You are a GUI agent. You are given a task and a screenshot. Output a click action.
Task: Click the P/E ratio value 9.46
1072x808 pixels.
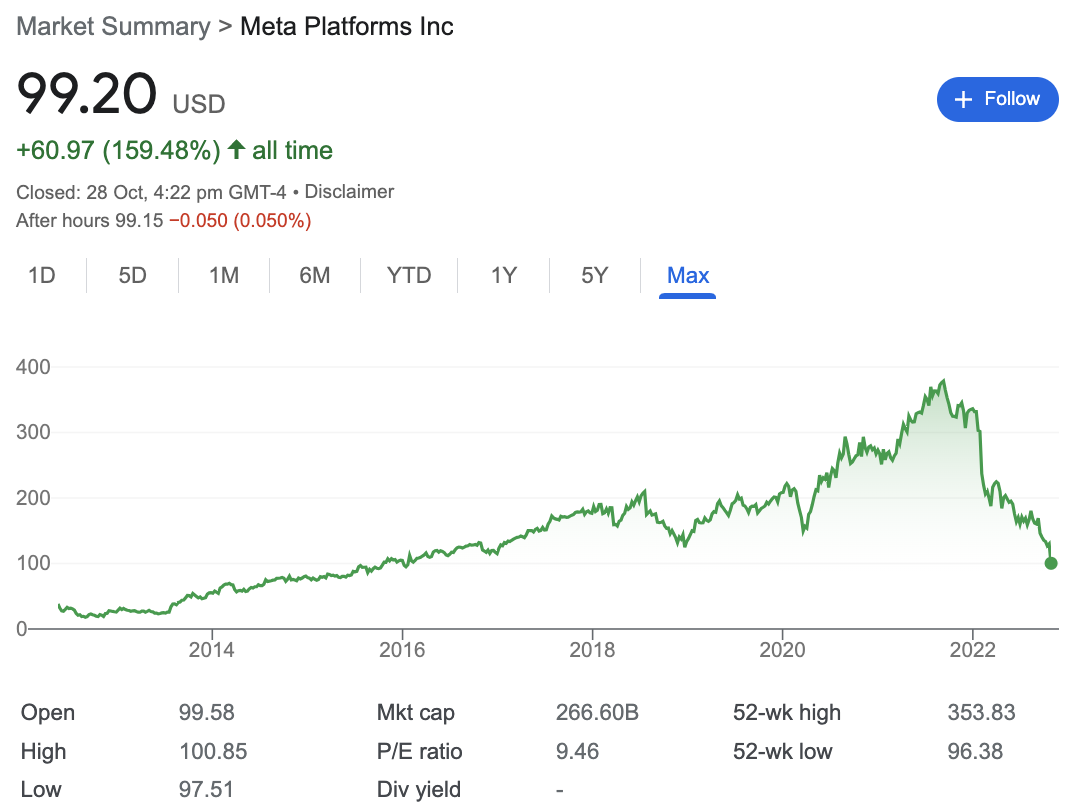(577, 751)
